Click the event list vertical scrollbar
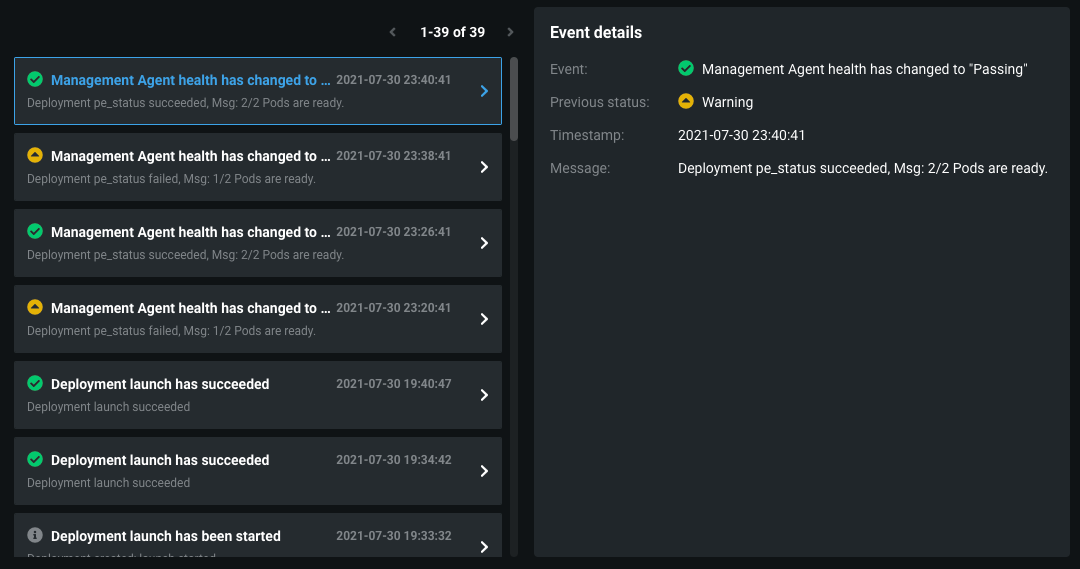The height and width of the screenshot is (569, 1080). click(x=514, y=98)
